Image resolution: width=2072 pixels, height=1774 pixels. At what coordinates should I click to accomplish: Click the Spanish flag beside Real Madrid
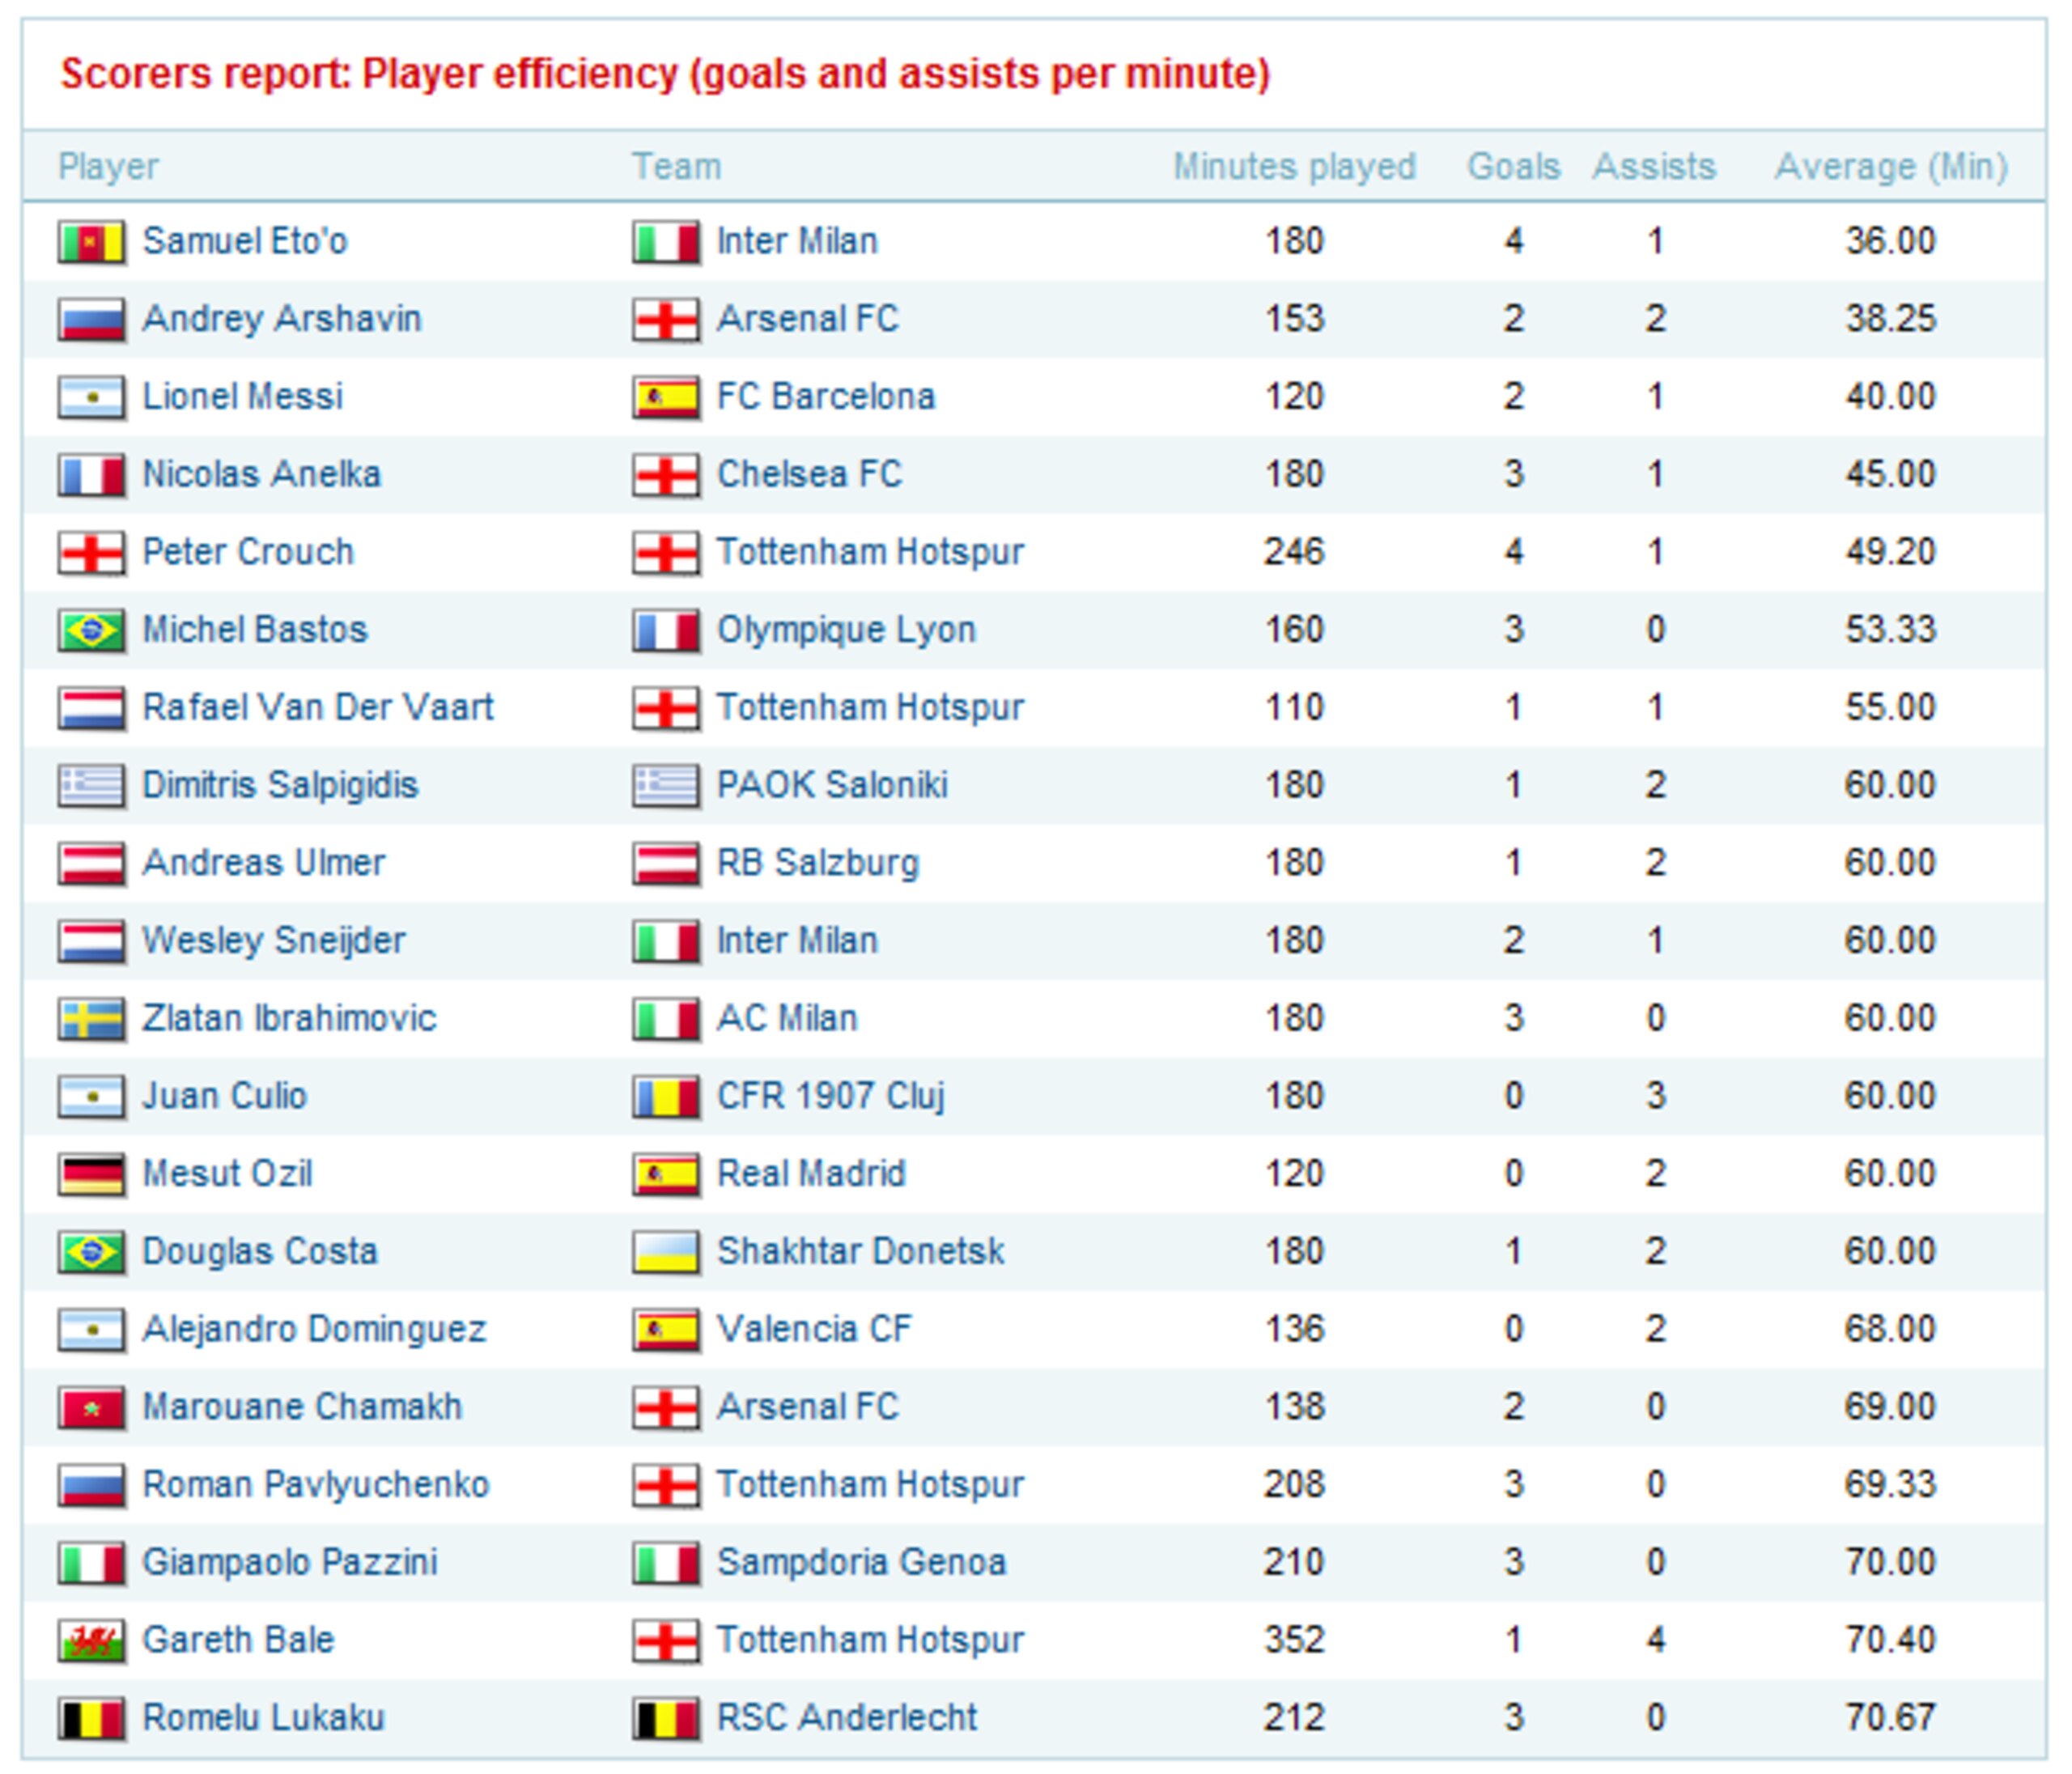666,1175
